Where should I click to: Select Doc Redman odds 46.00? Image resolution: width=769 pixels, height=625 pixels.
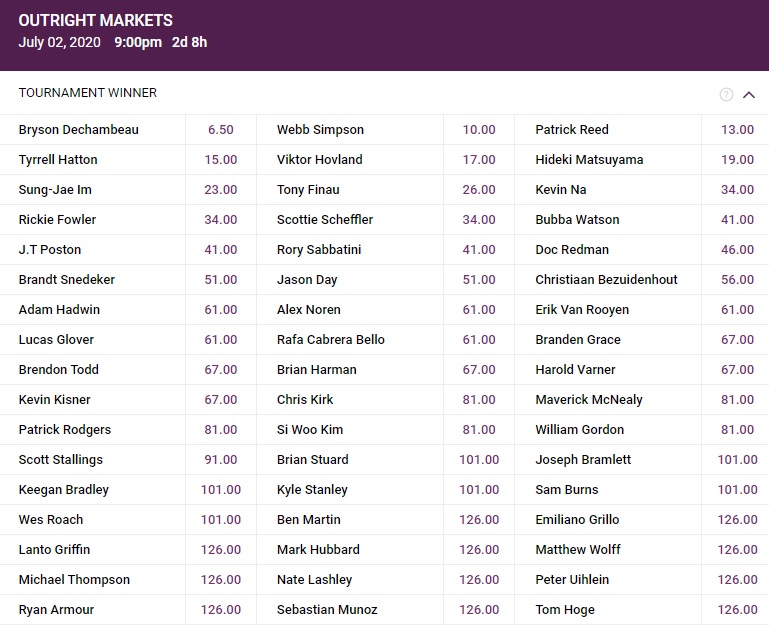(x=737, y=249)
